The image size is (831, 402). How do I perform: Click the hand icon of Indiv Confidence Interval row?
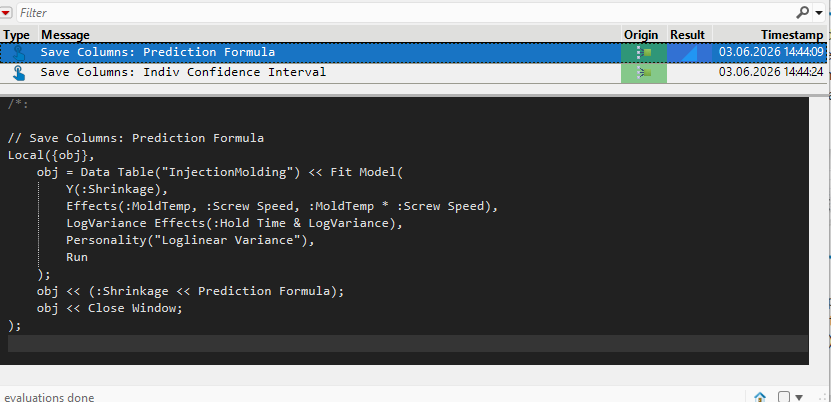pos(19,73)
